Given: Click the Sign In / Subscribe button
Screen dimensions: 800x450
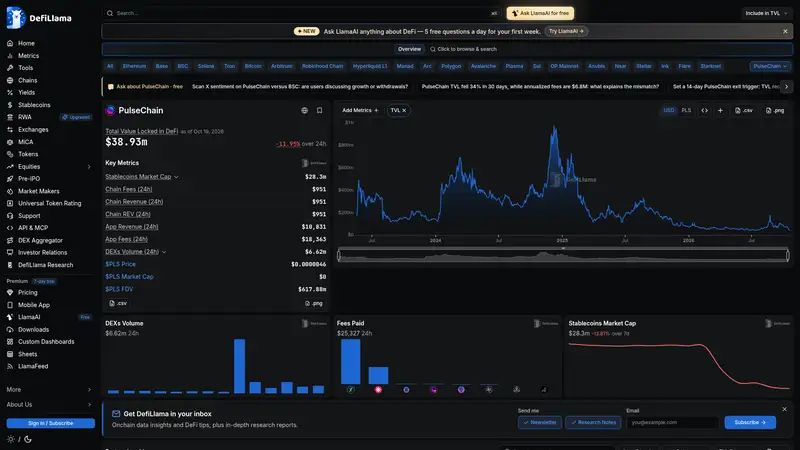Looking at the screenshot, I should [x=51, y=423].
